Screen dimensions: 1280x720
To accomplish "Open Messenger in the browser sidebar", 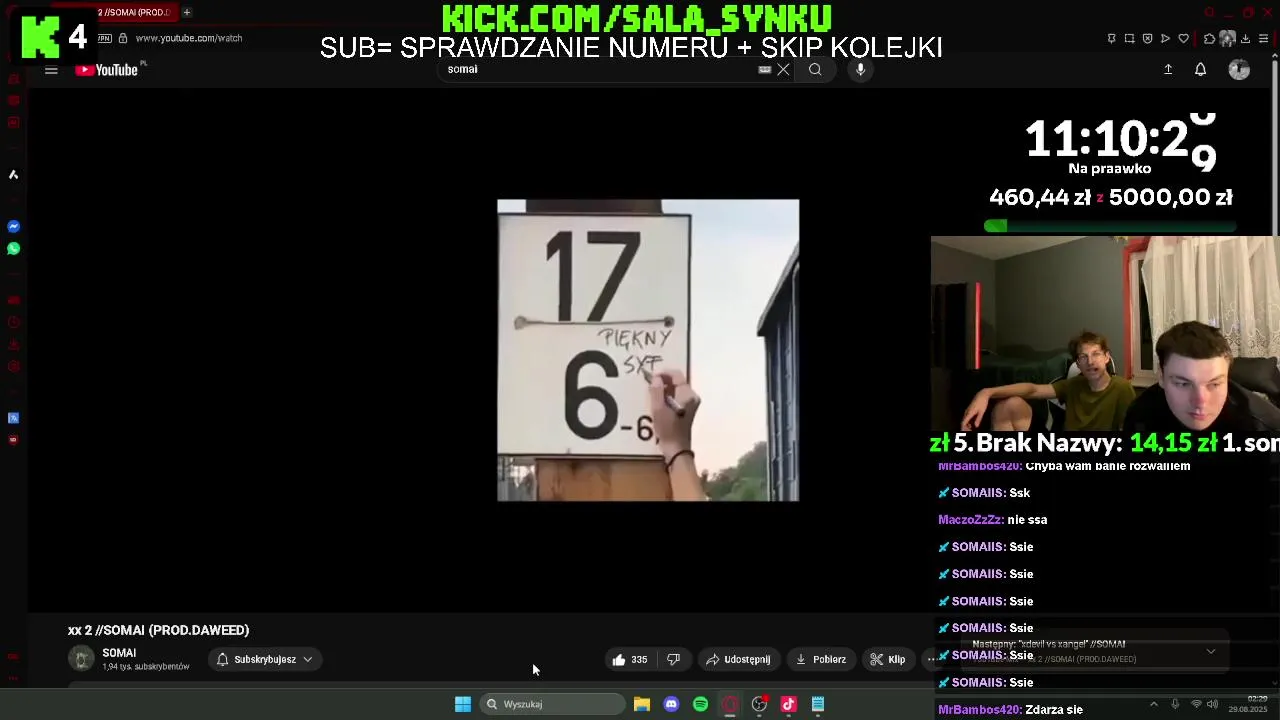I will point(13,227).
